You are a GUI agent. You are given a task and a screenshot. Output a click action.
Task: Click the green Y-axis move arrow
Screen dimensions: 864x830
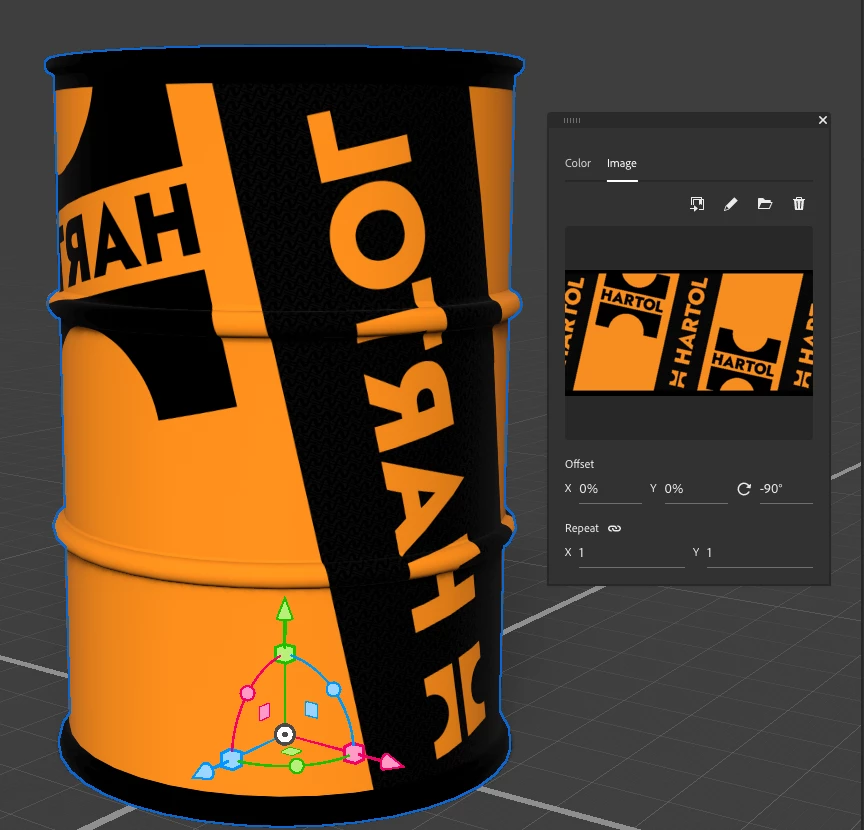[284, 610]
